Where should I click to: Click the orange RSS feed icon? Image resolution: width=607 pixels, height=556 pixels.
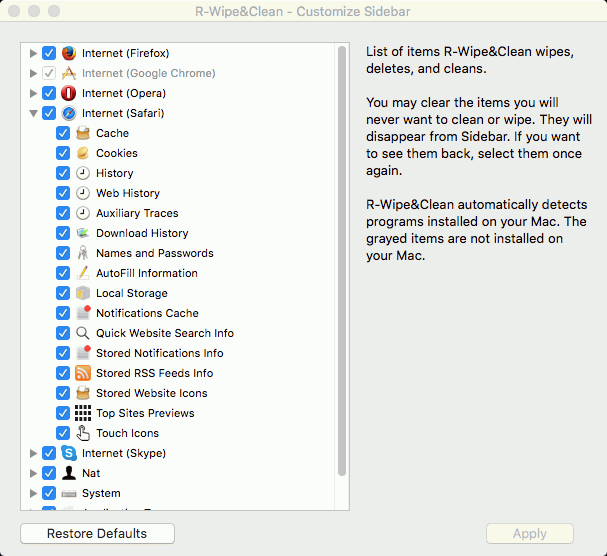click(83, 373)
